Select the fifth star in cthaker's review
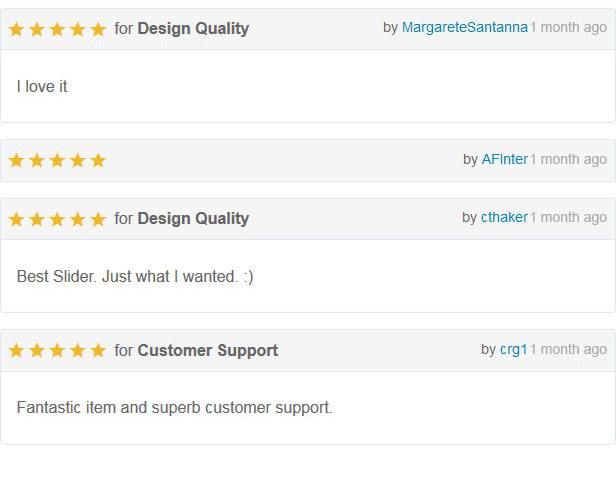The height and width of the screenshot is (489, 616). (x=98, y=219)
